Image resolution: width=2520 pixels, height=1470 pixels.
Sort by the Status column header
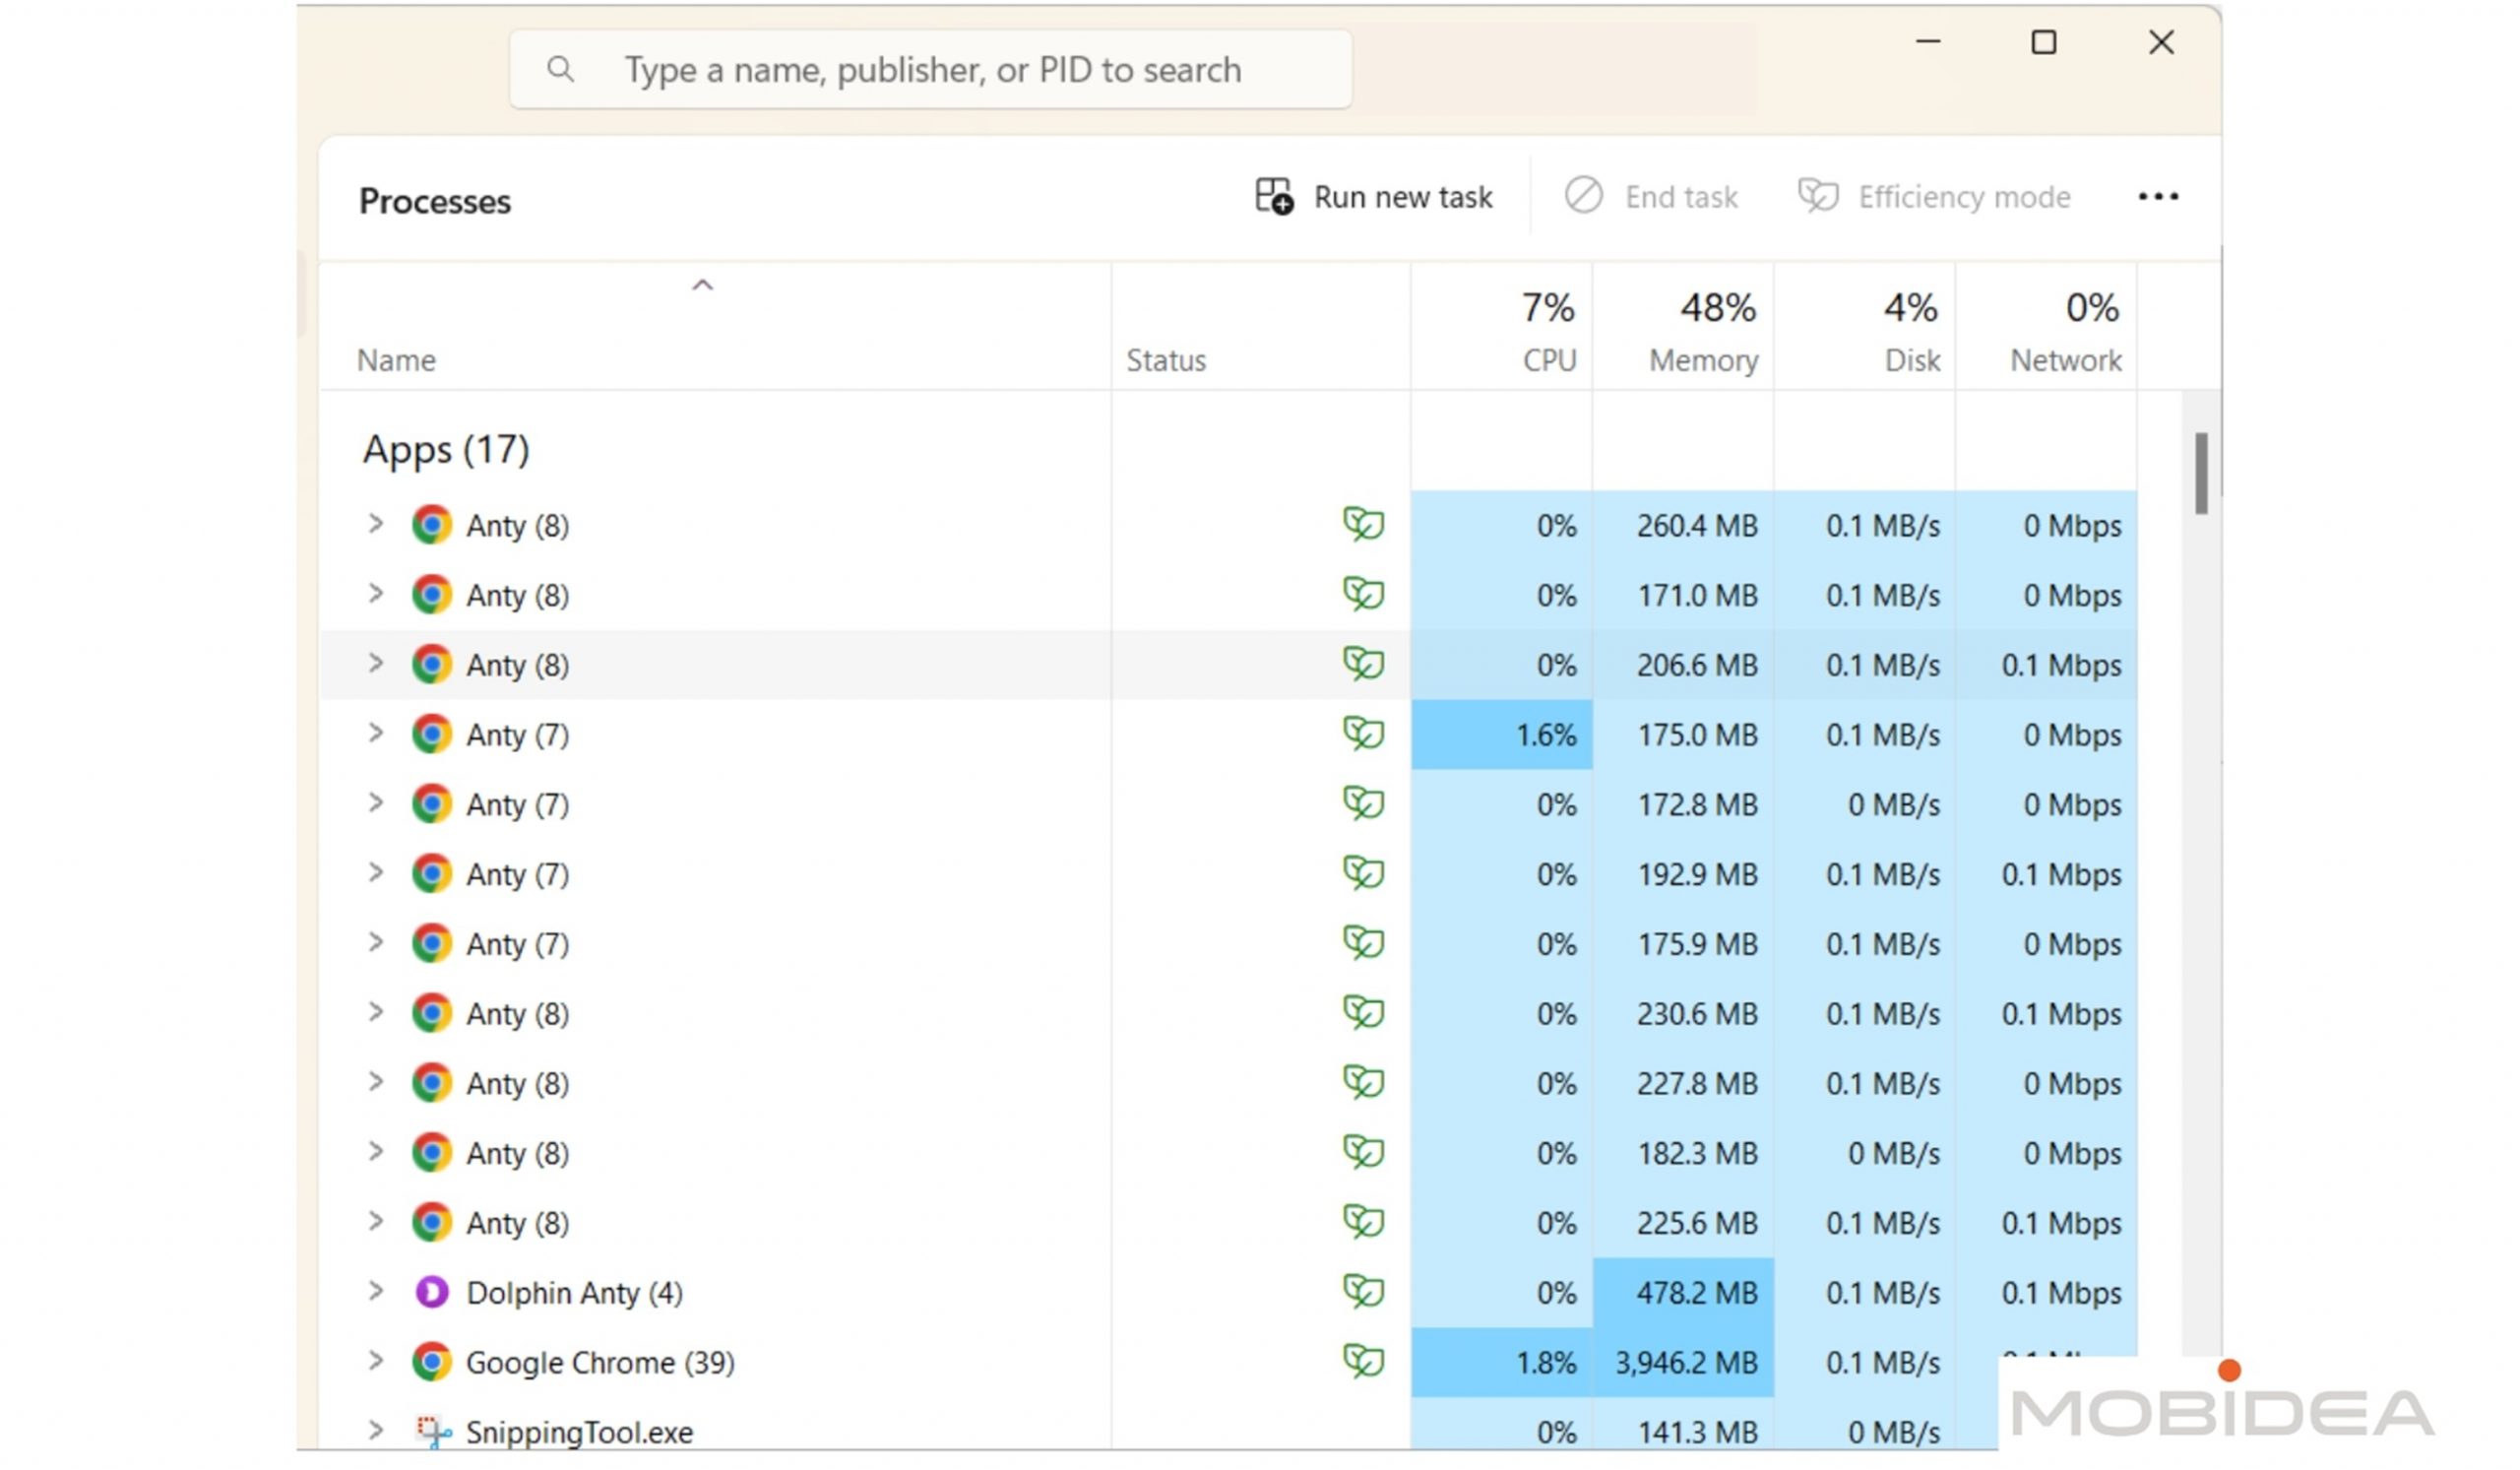pos(1261,327)
